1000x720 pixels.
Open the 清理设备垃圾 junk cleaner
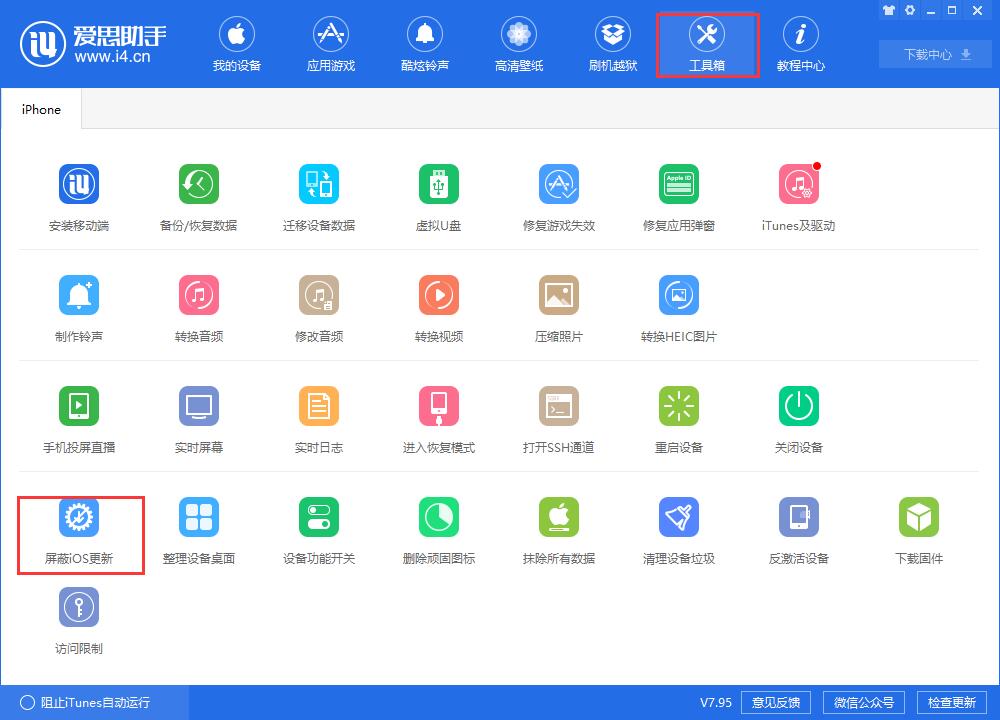point(679,527)
